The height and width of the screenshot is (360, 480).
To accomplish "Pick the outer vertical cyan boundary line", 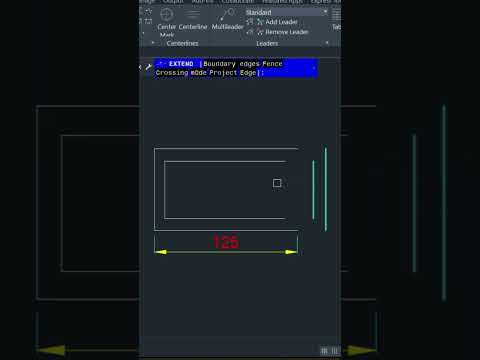I will pyautogui.click(x=326, y=189).
